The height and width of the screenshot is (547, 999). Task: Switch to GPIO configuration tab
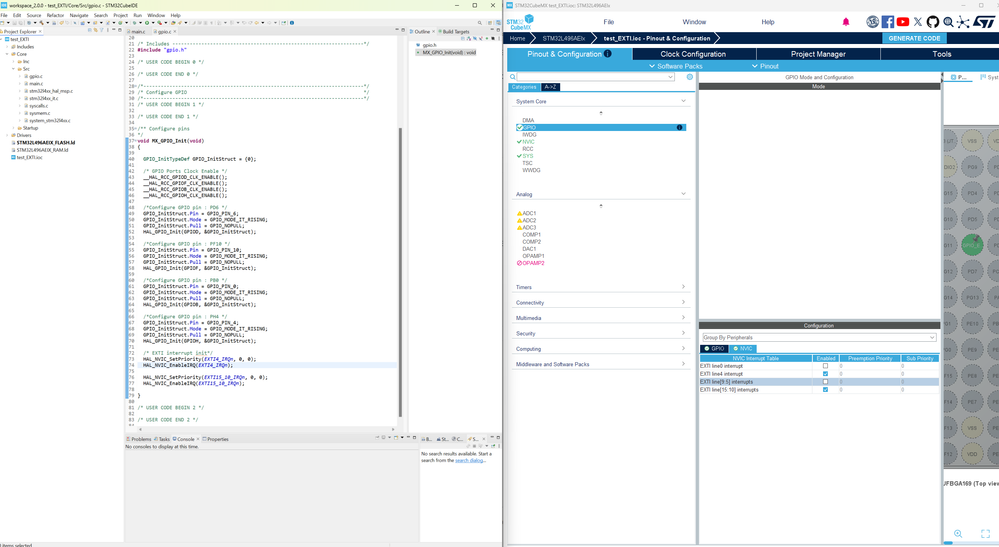point(714,348)
